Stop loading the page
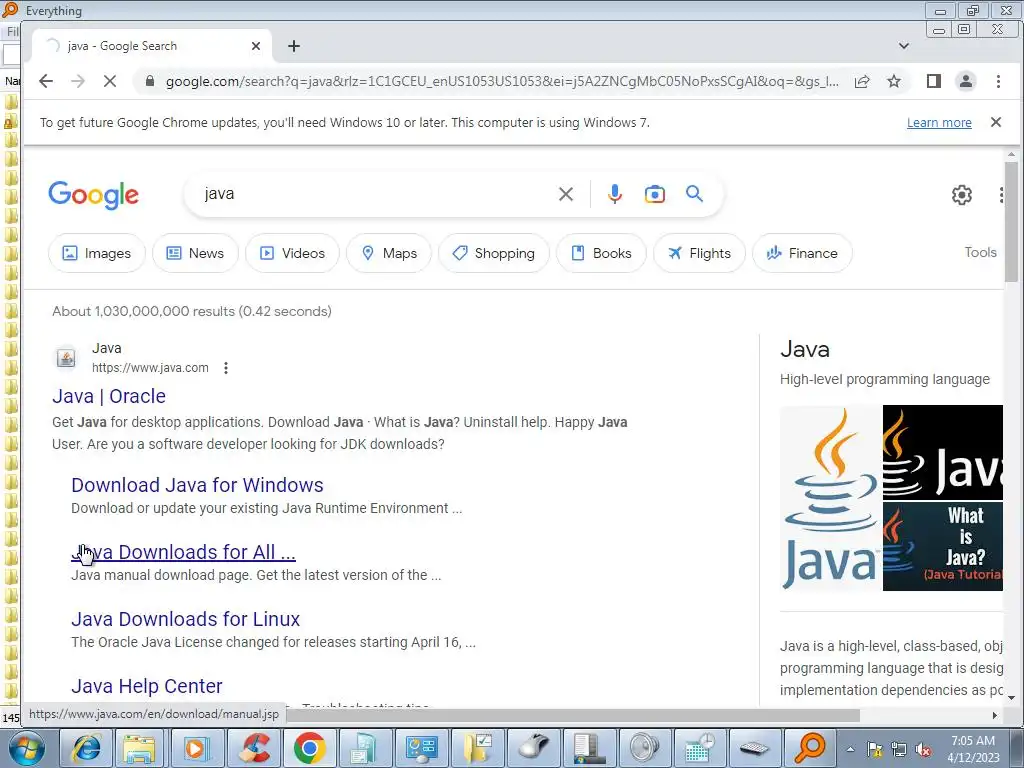Image resolution: width=1024 pixels, height=768 pixels. click(x=110, y=81)
